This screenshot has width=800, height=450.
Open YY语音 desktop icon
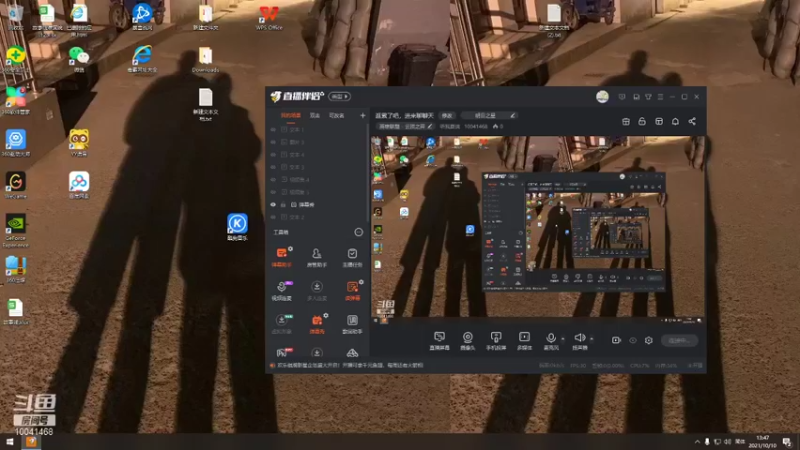click(79, 143)
